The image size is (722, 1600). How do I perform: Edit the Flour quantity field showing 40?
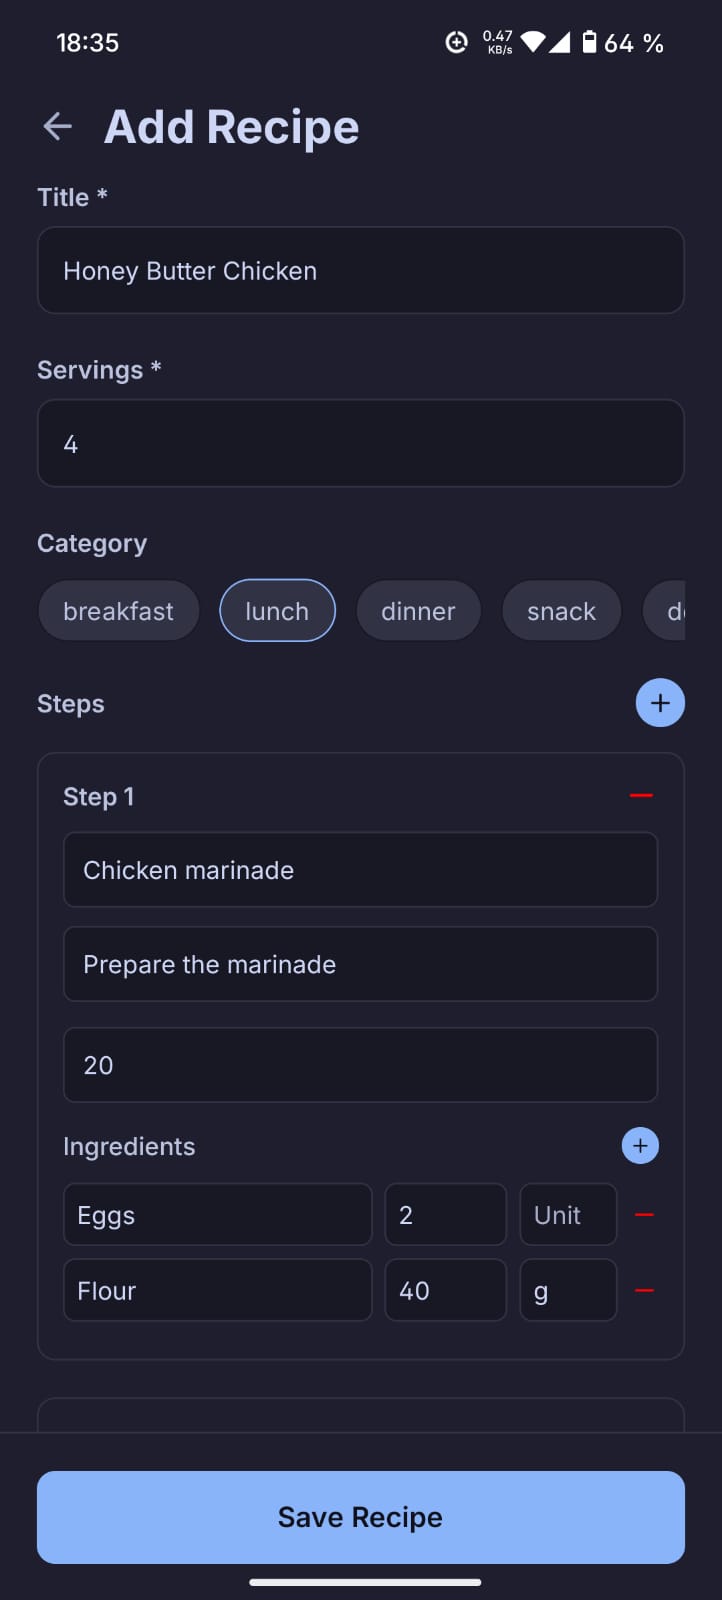click(x=445, y=1291)
